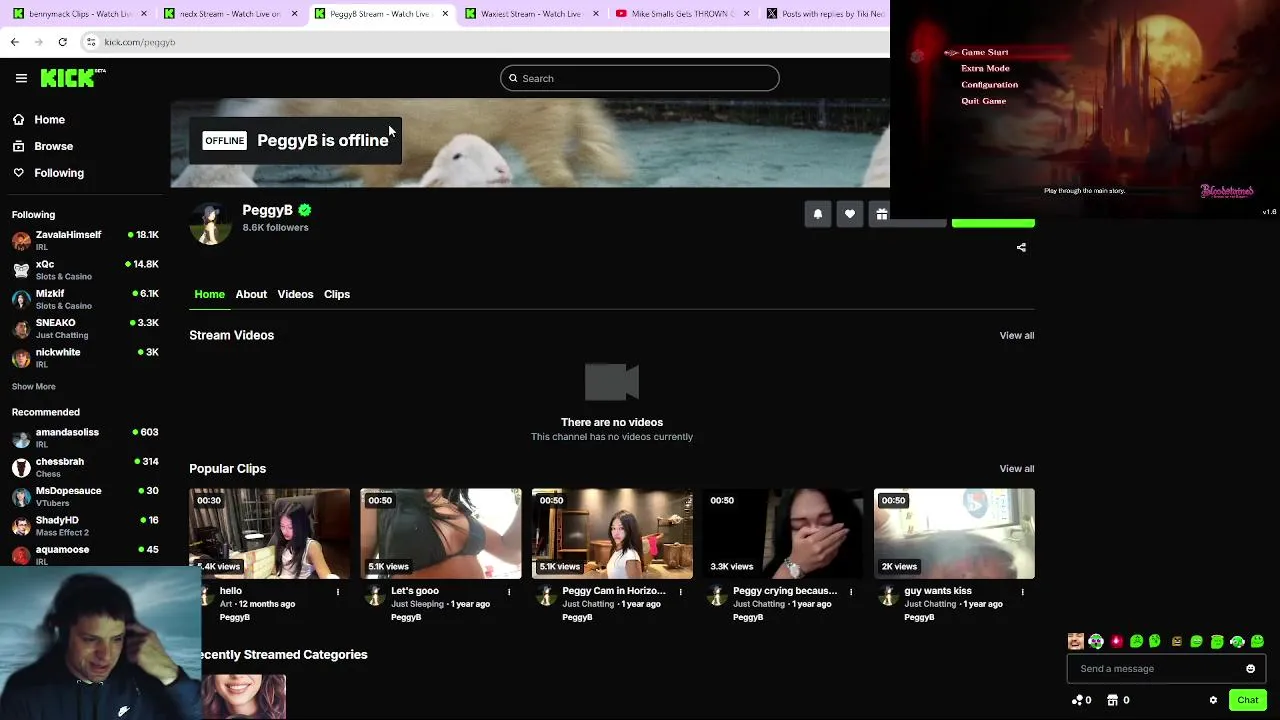The width and height of the screenshot is (1280, 720).
Task: Select Quit Game in Bloodstained game menu
Action: 983,101
